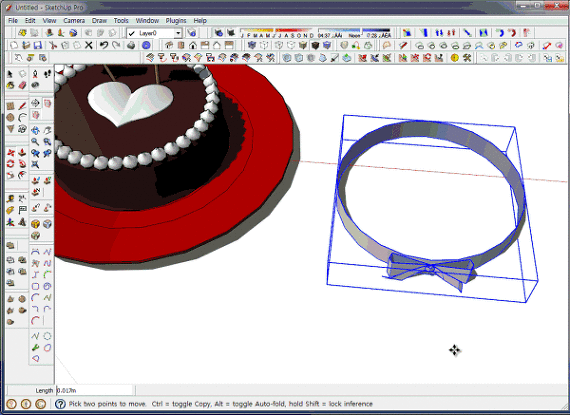Click the Zoom Extents icon
This screenshot has height=415, width=570.
pyautogui.click(x=35, y=165)
